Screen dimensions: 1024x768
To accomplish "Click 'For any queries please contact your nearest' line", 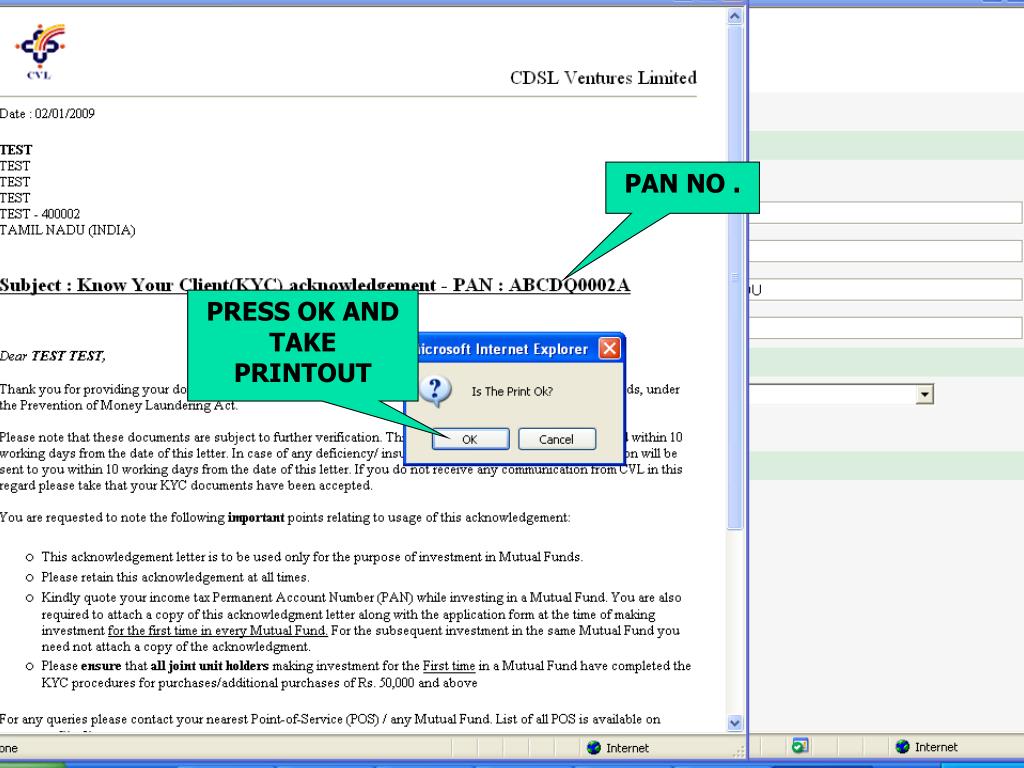I will click(x=330, y=719).
